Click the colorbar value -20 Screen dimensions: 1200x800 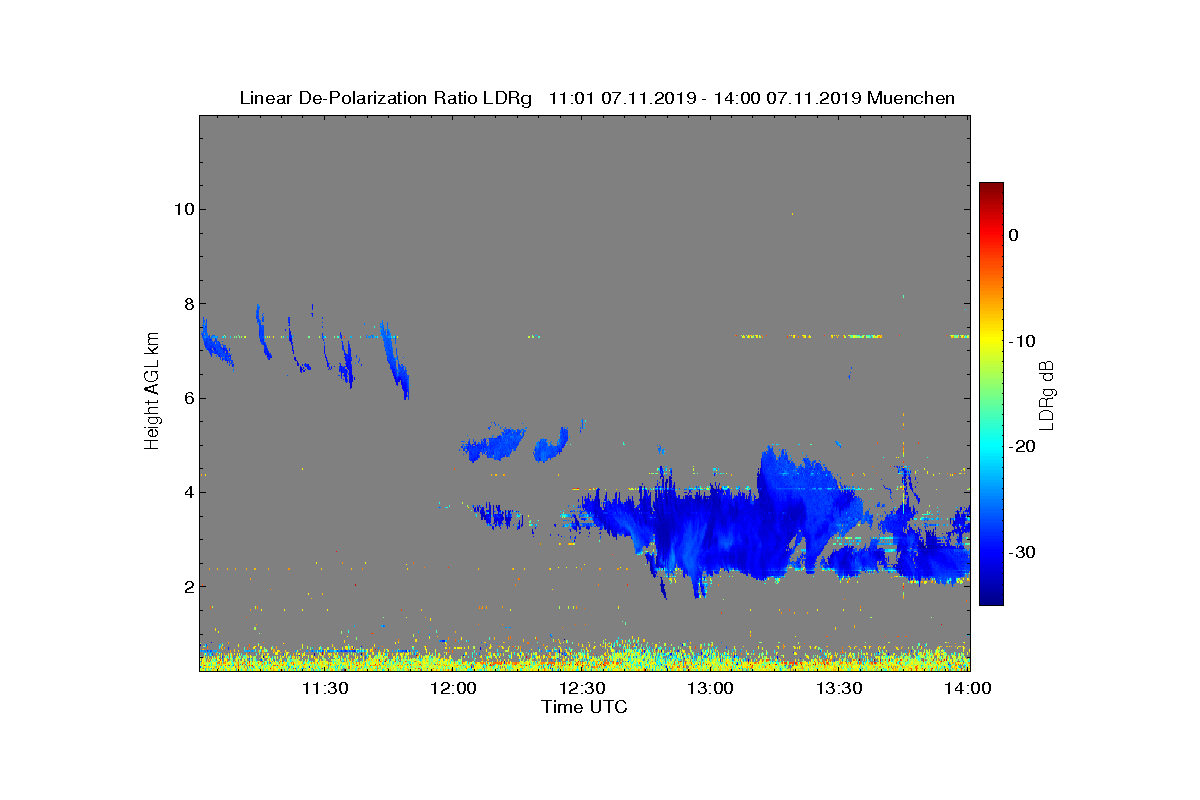(x=1022, y=447)
